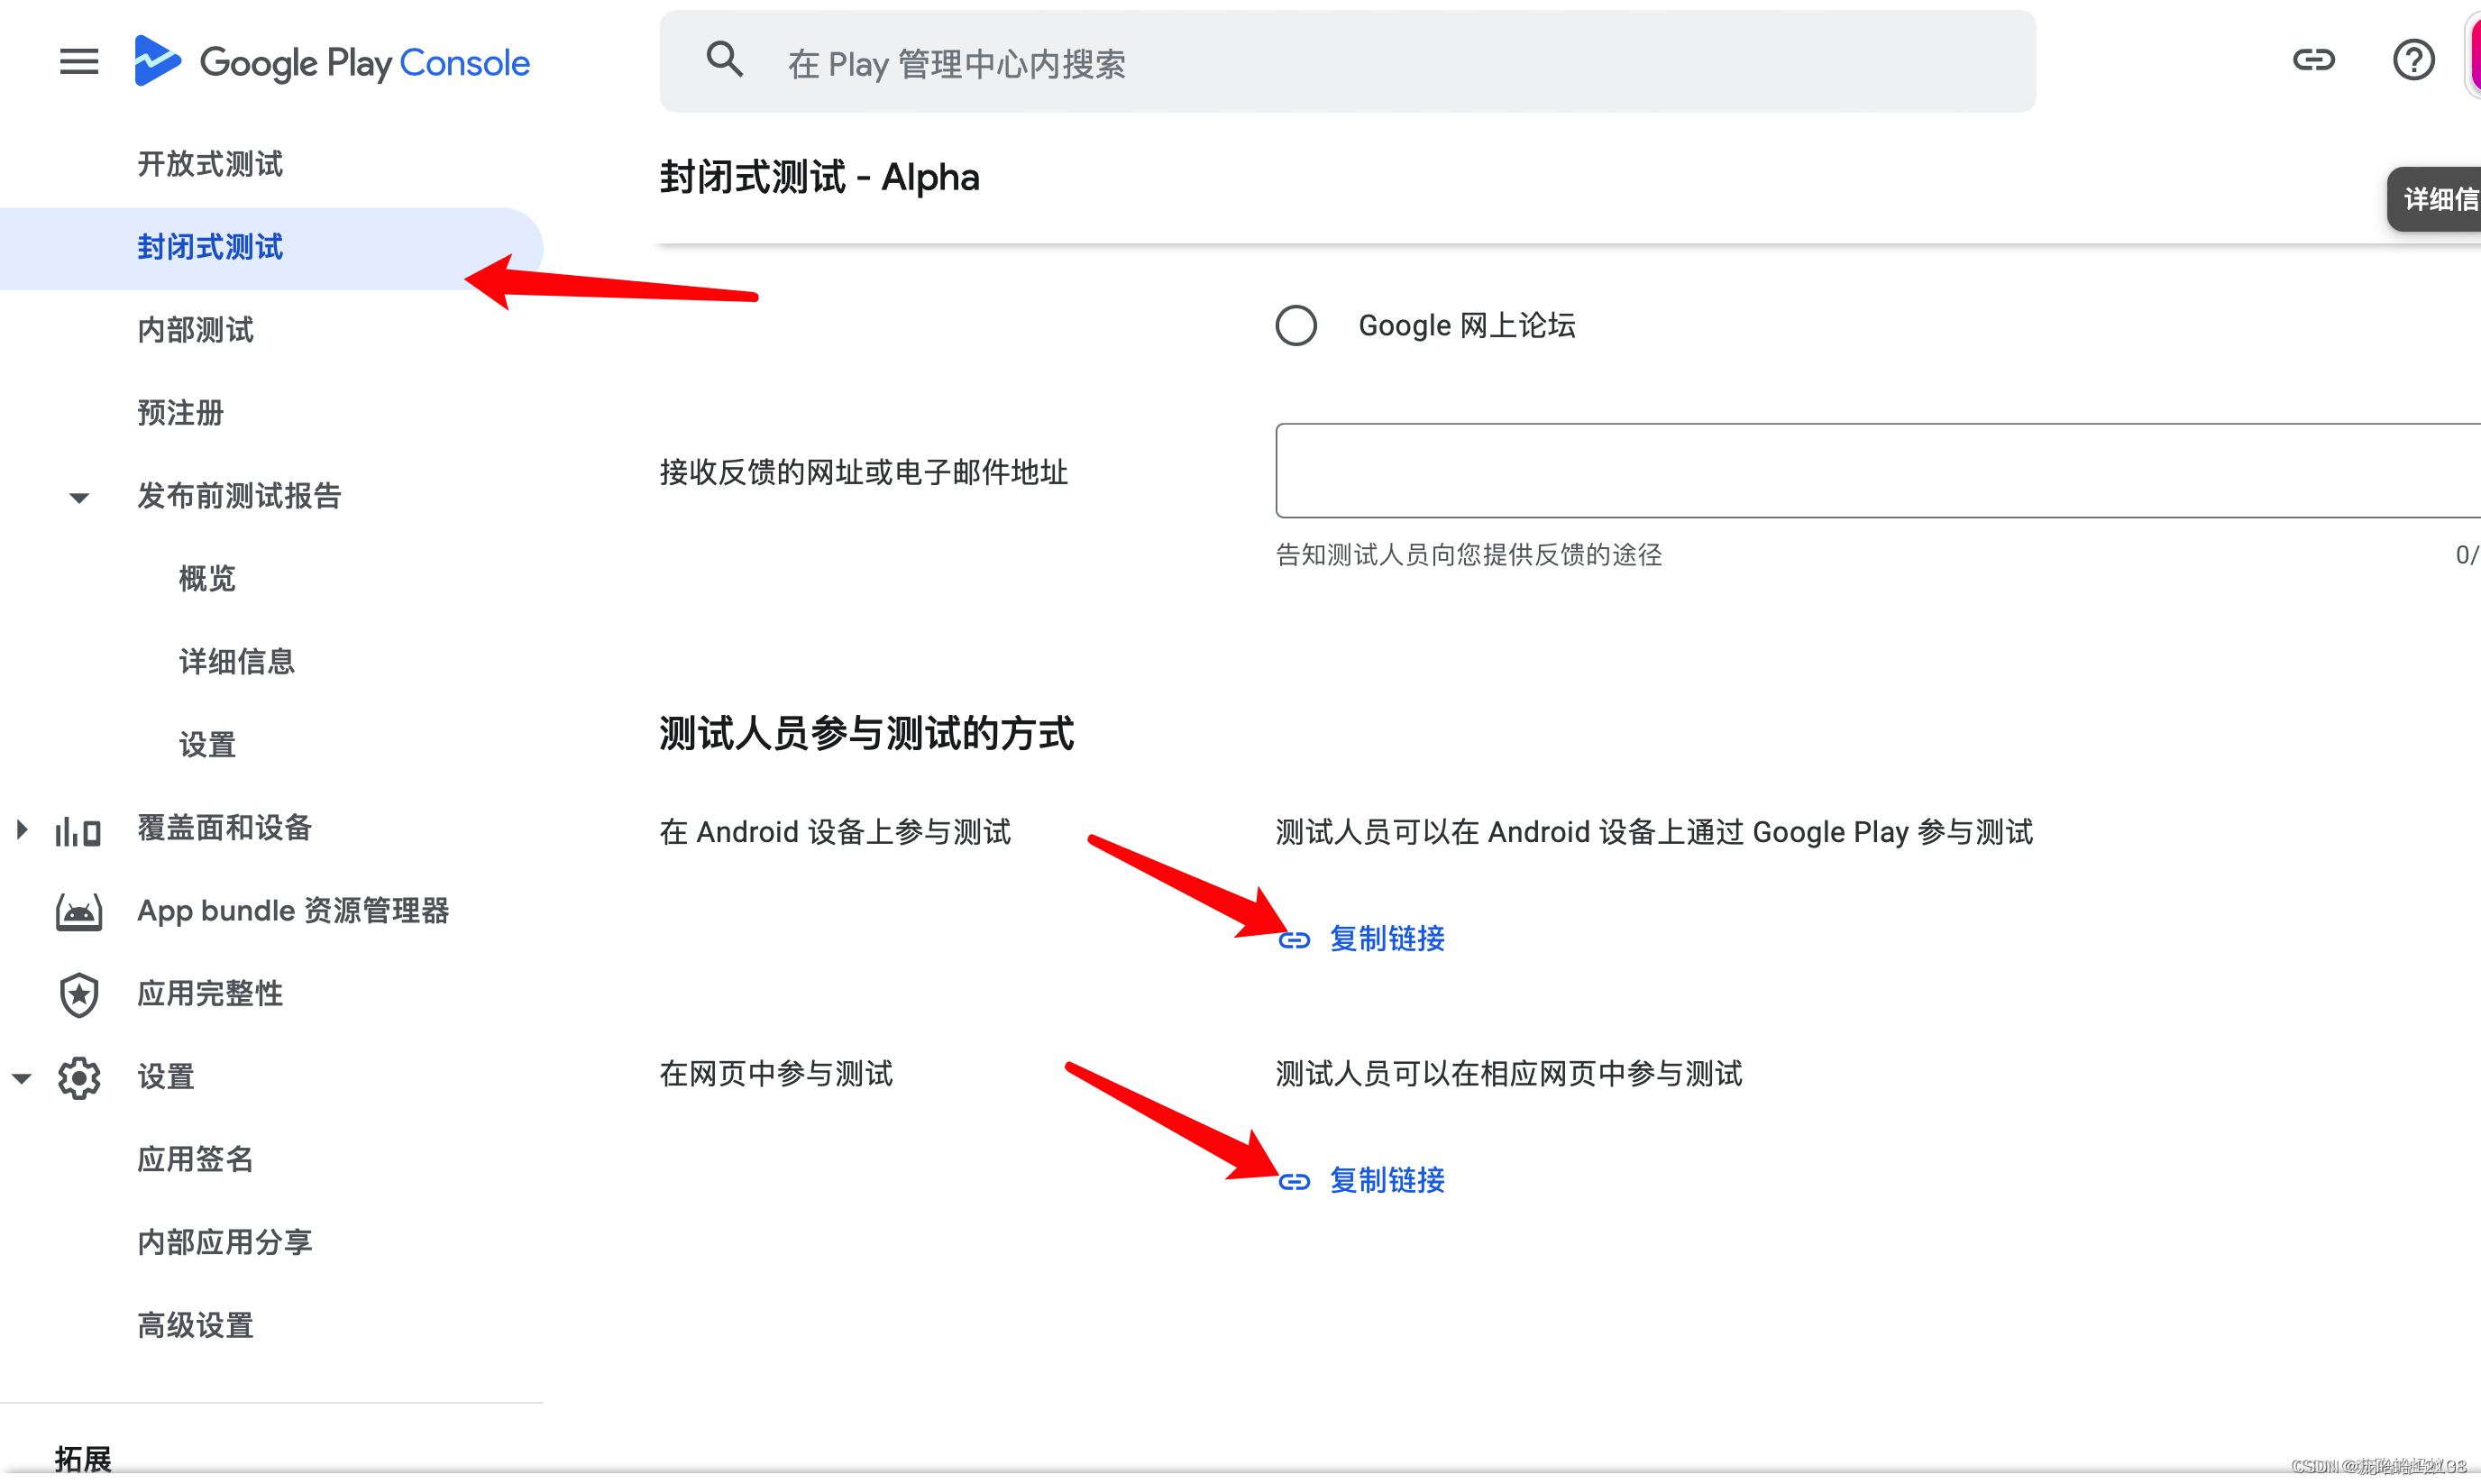The image size is (2481, 1484).
Task: Open the 内部测试 sidebar item
Action: [195, 330]
